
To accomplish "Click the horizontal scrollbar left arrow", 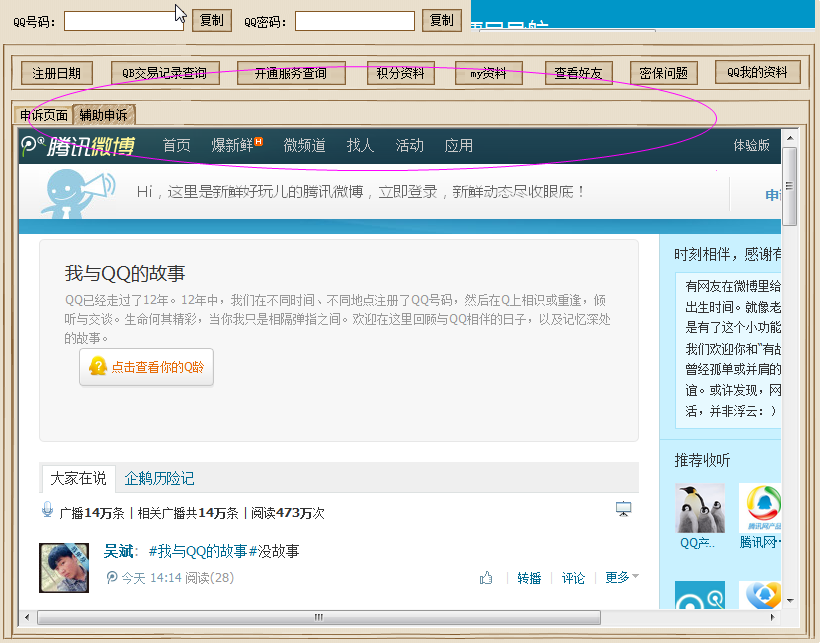I will click(27, 617).
